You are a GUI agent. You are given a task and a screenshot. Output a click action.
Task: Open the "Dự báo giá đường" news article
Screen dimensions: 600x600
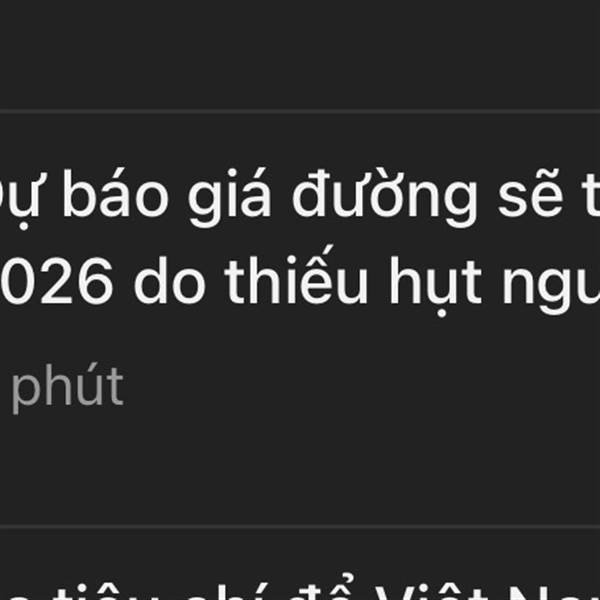click(300, 319)
